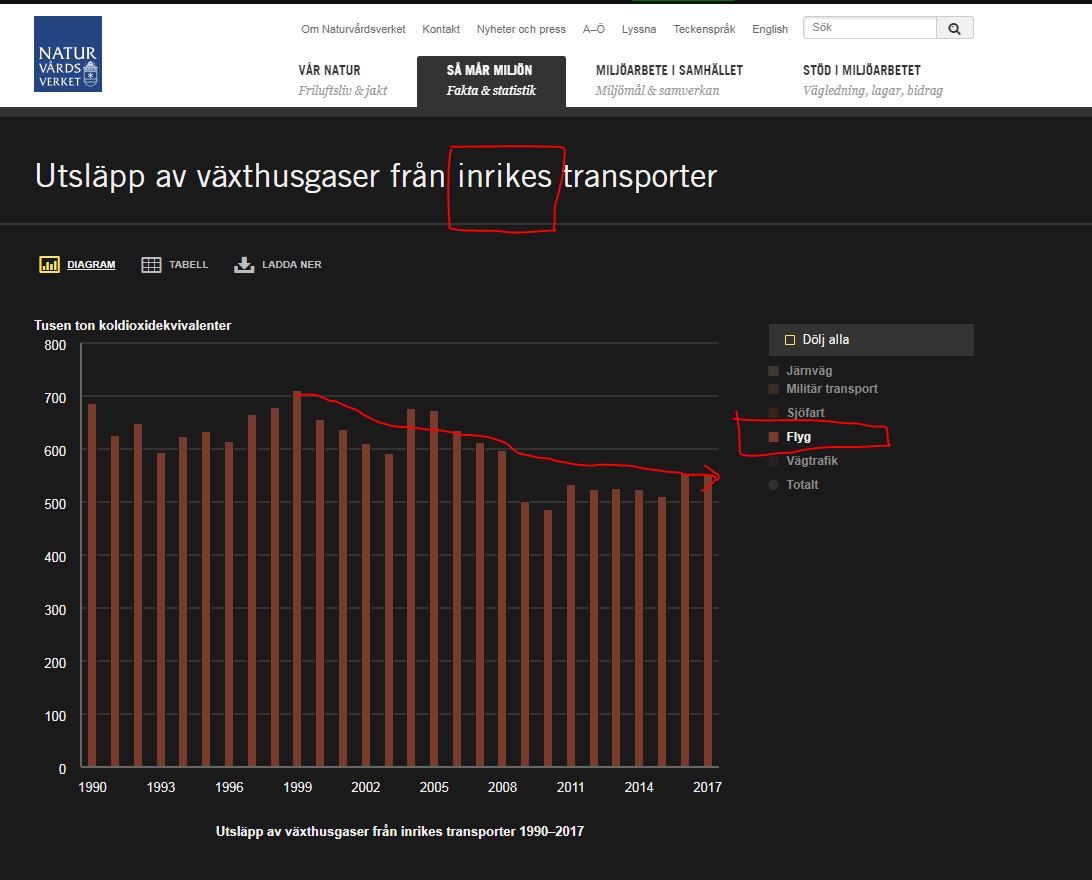Check the Dölj alla box
Screen dimensions: 1092x880
[790, 340]
